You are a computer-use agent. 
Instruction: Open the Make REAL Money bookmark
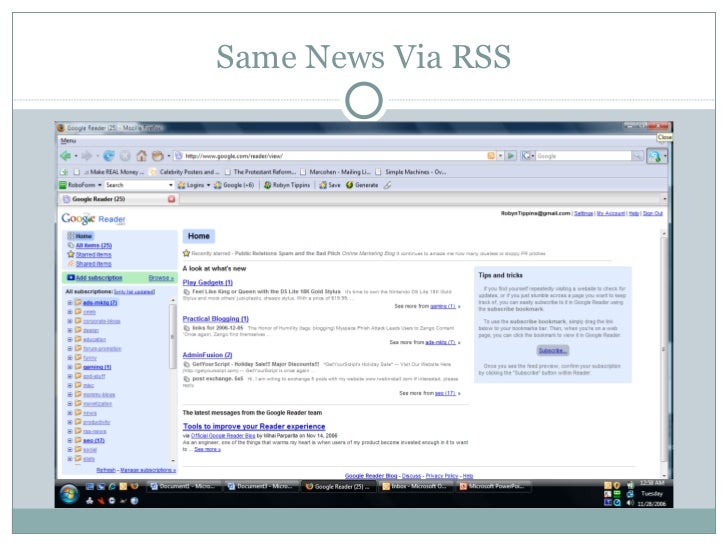click(x=110, y=172)
